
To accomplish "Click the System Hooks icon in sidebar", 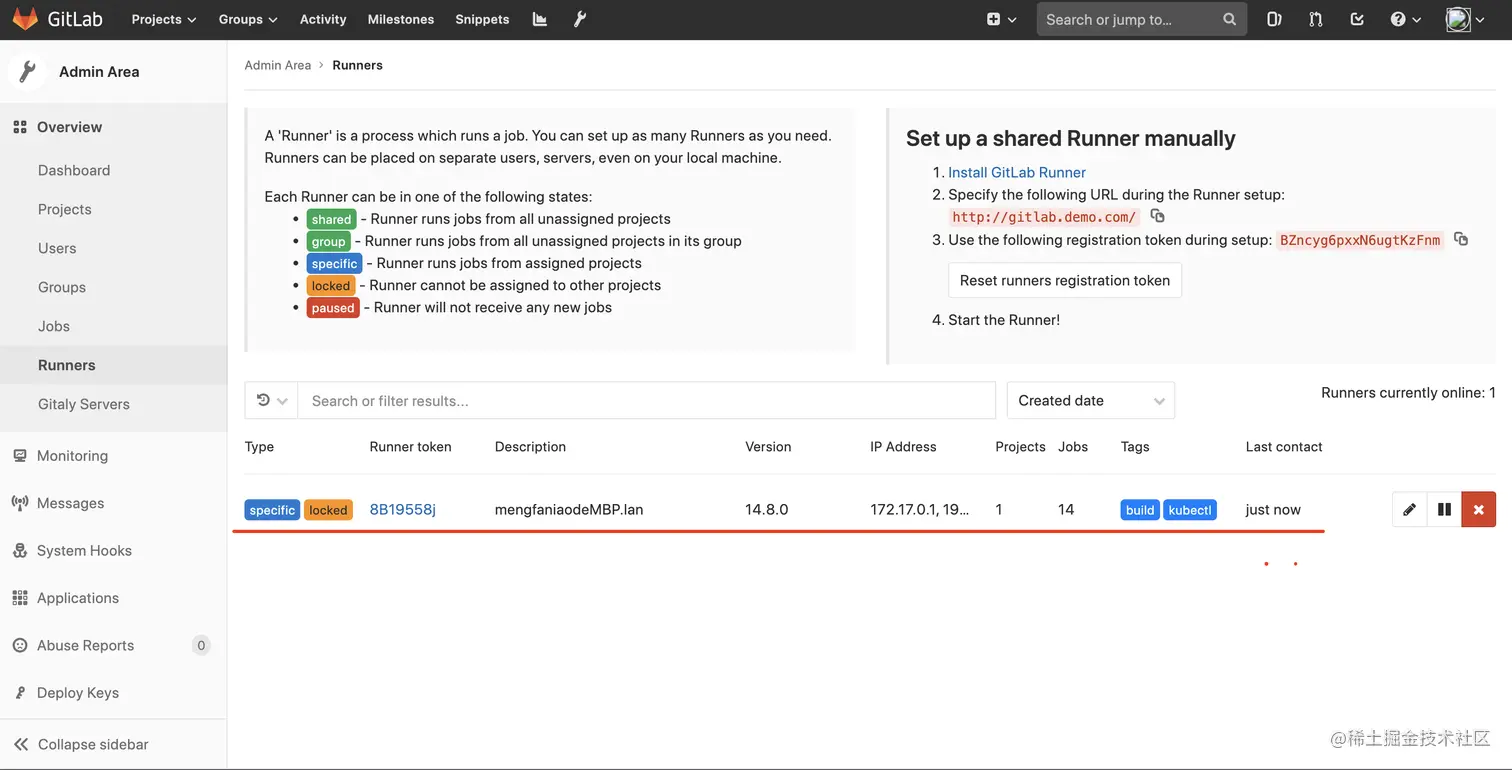I will coord(20,550).
